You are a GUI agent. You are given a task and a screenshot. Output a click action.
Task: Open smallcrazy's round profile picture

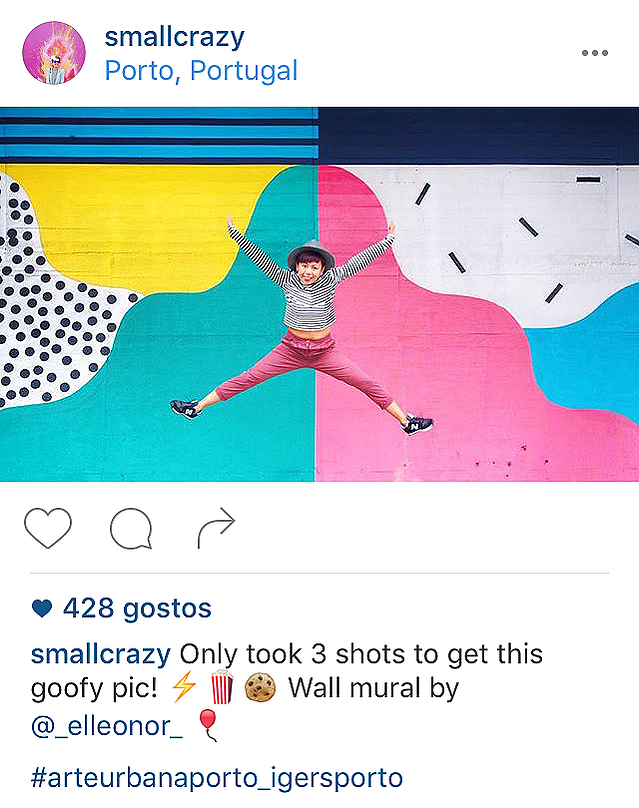(54, 53)
